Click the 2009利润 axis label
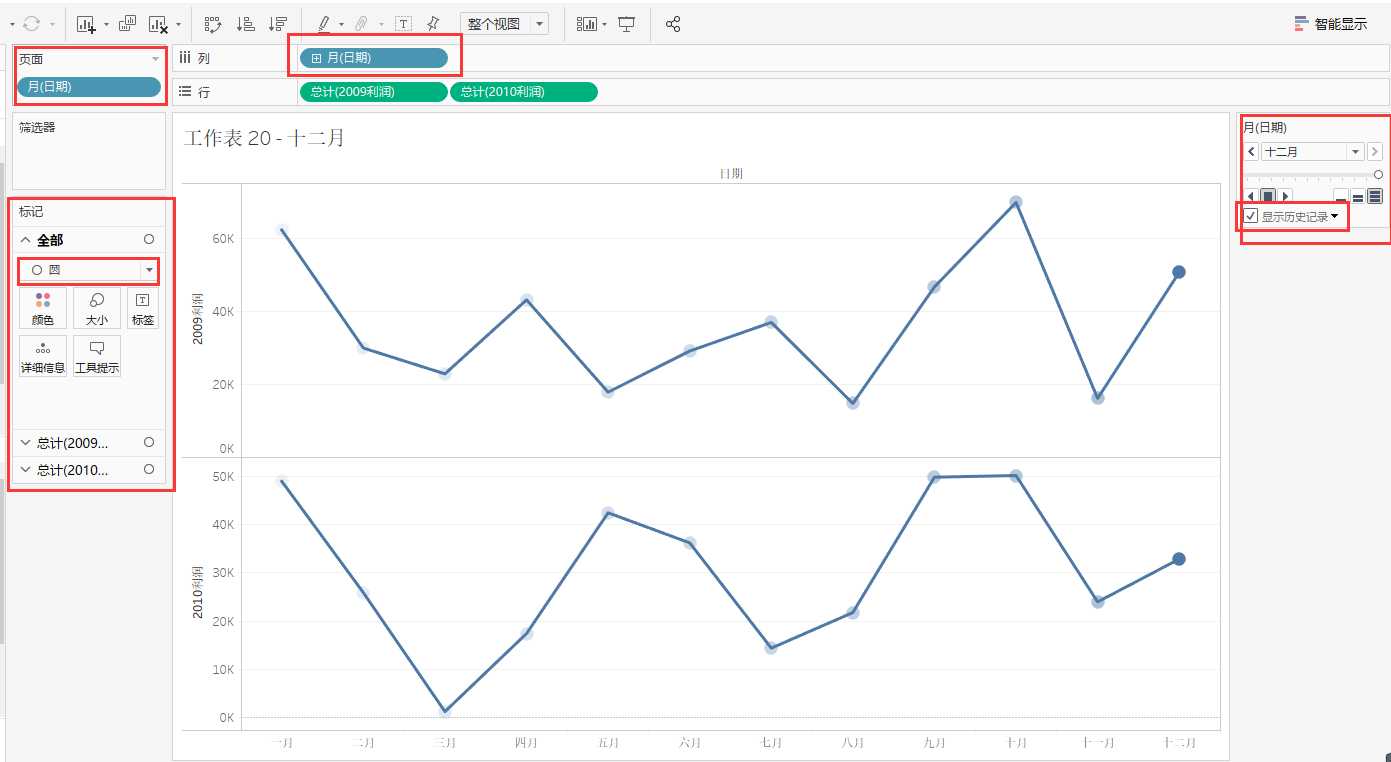Image resolution: width=1391 pixels, height=762 pixels. 198,319
